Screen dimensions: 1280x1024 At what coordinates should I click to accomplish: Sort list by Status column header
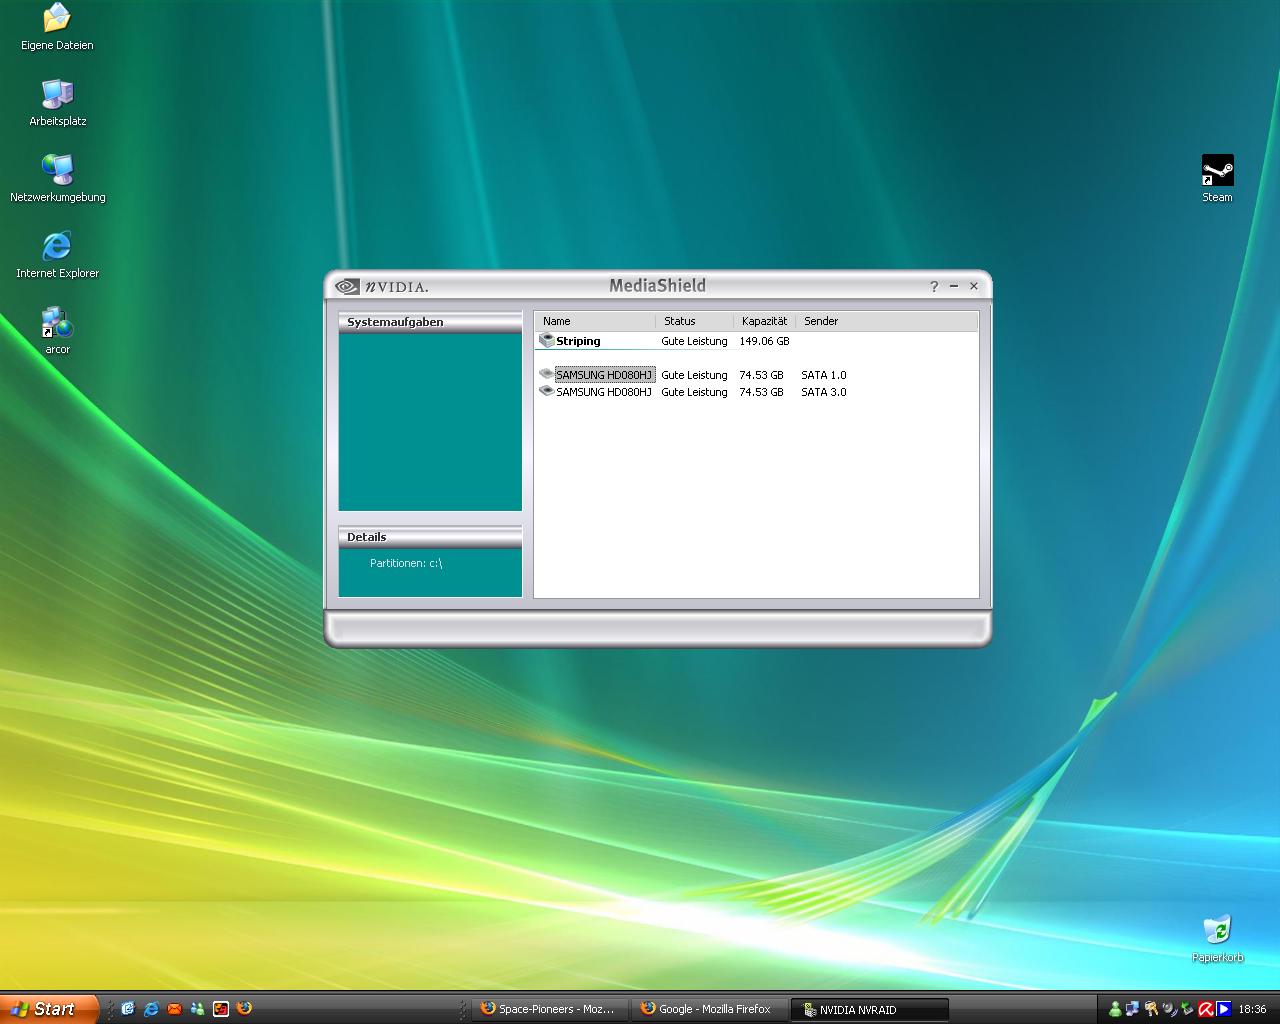[695, 321]
